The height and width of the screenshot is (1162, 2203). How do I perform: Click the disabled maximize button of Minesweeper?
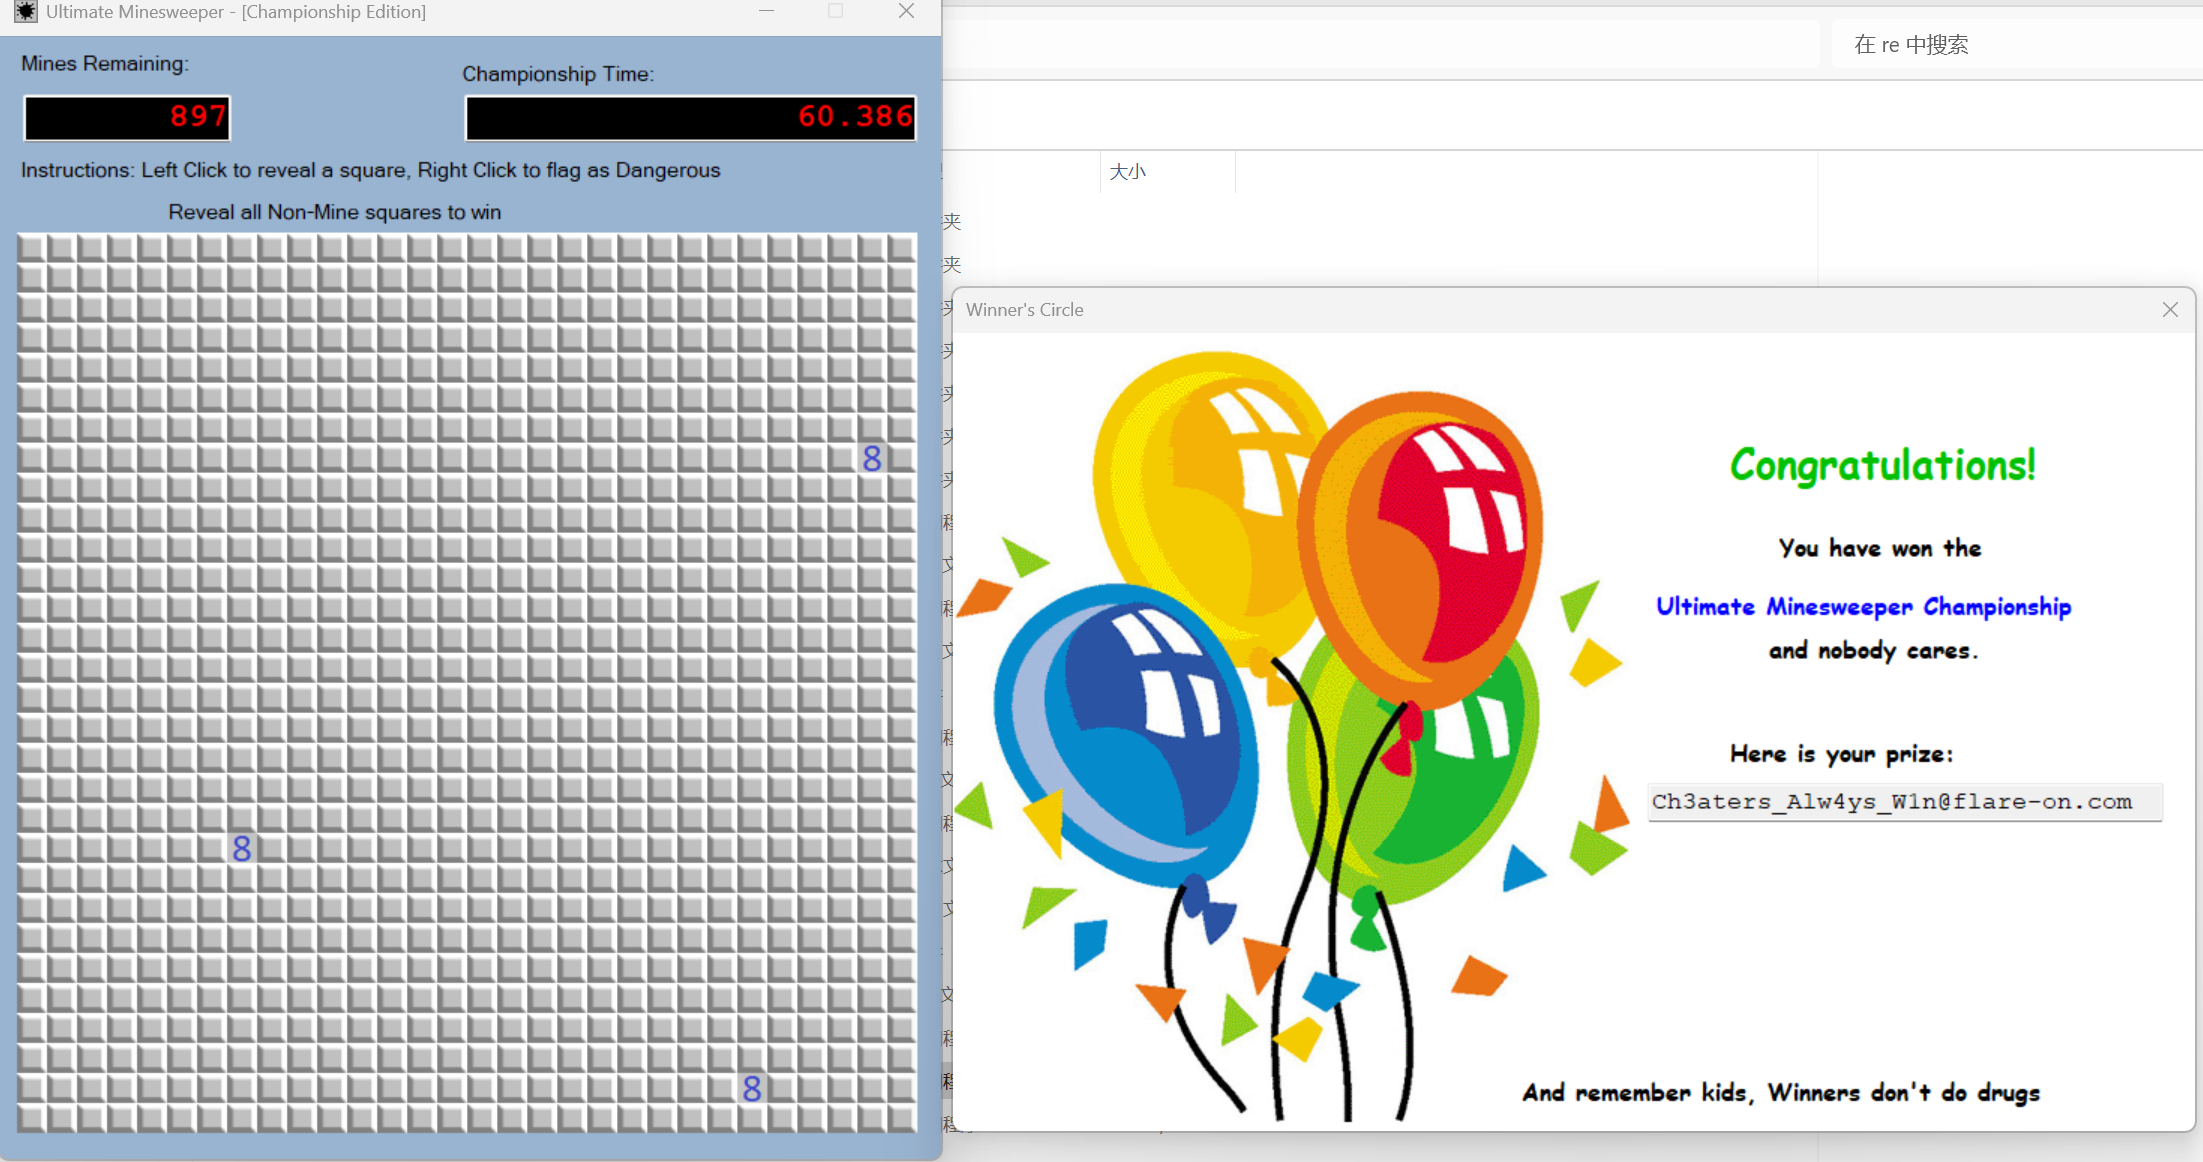pos(836,12)
